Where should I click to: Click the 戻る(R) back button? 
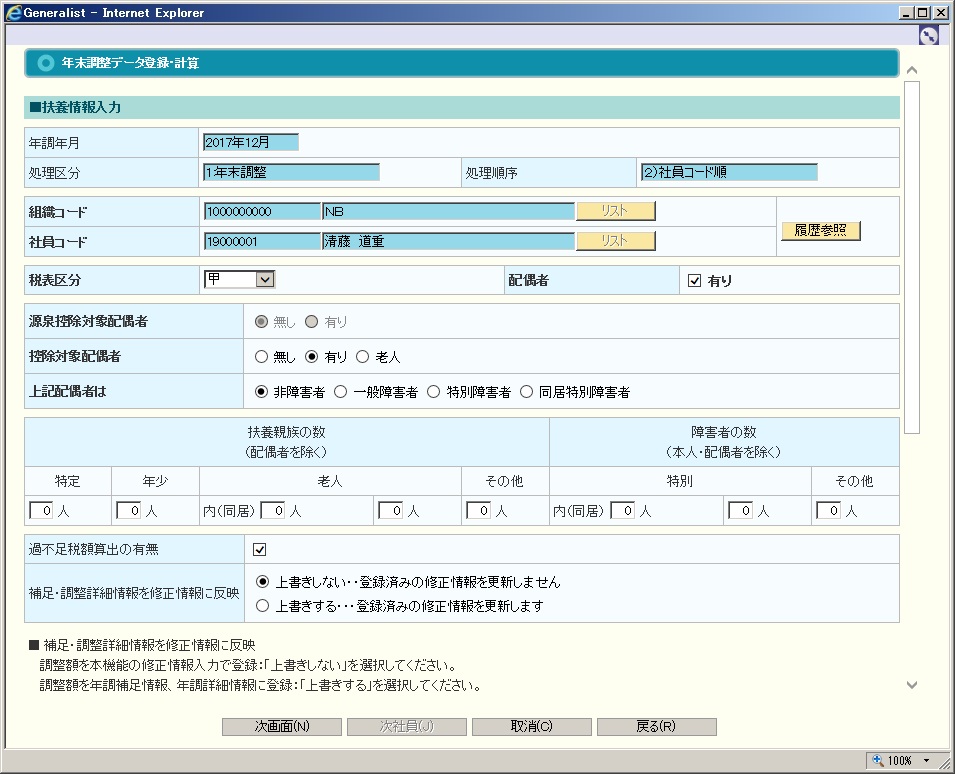(x=656, y=727)
